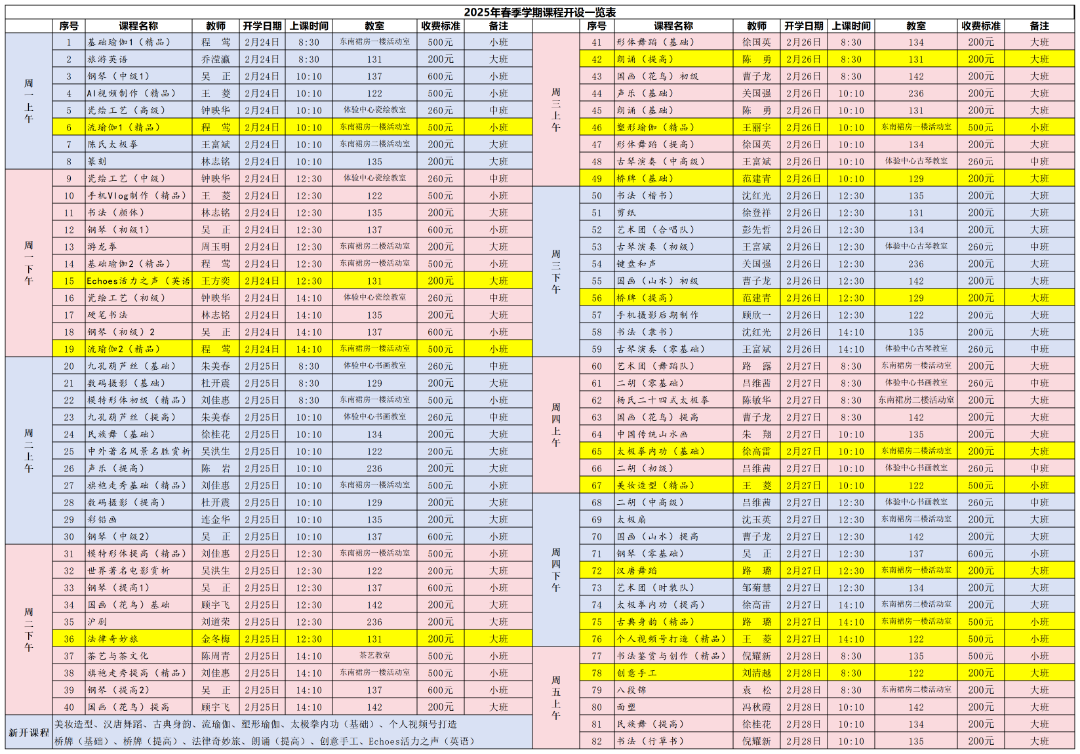Screen dimensions: 1080x754
Task: Click the 新开课程 label cell
Action: click(29, 733)
